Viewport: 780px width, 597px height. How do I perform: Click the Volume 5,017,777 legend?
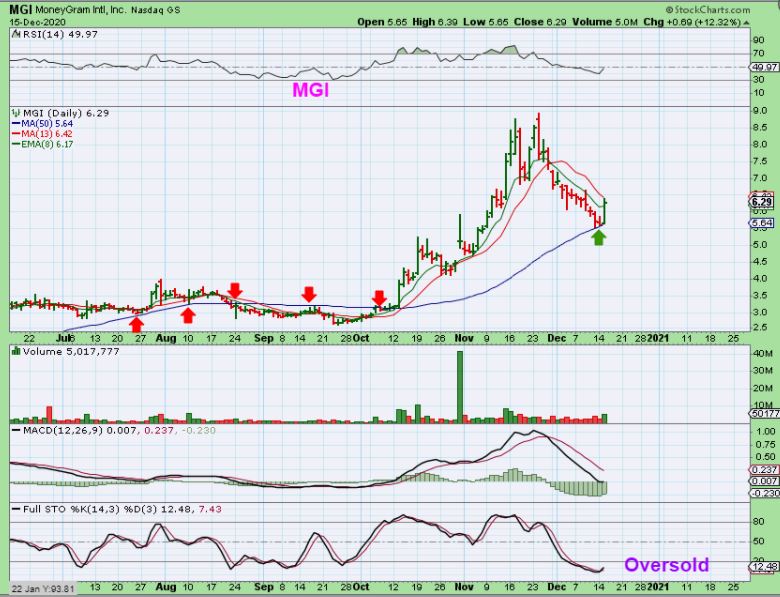click(x=71, y=352)
